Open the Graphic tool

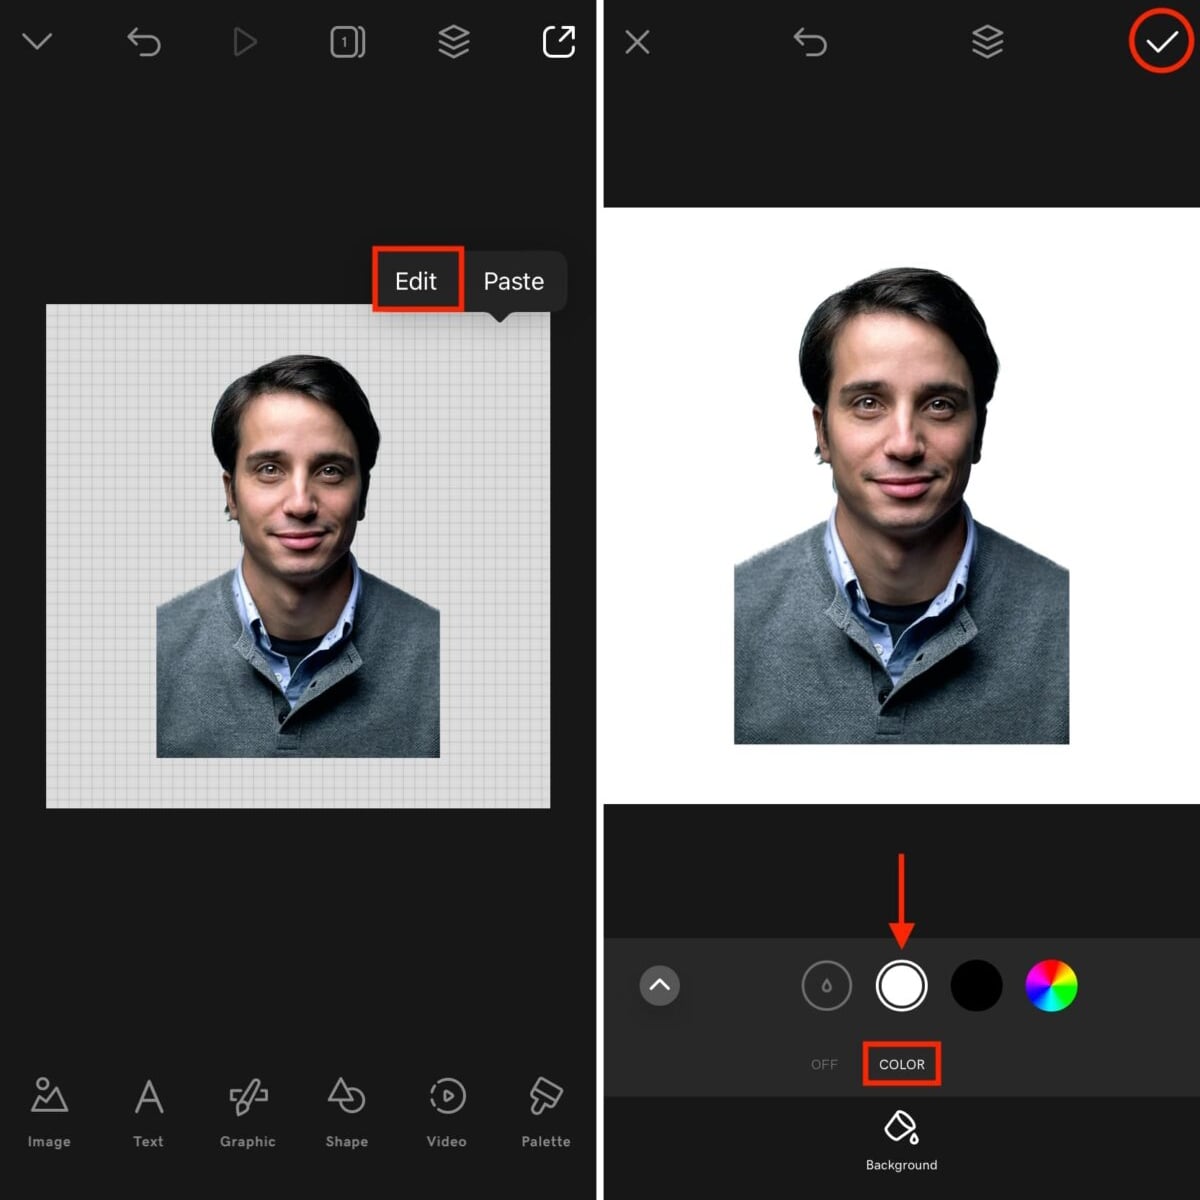tap(248, 1113)
